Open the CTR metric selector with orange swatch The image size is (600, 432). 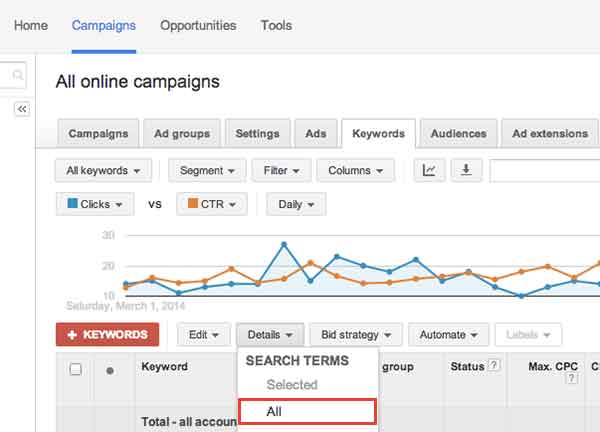click(x=212, y=204)
